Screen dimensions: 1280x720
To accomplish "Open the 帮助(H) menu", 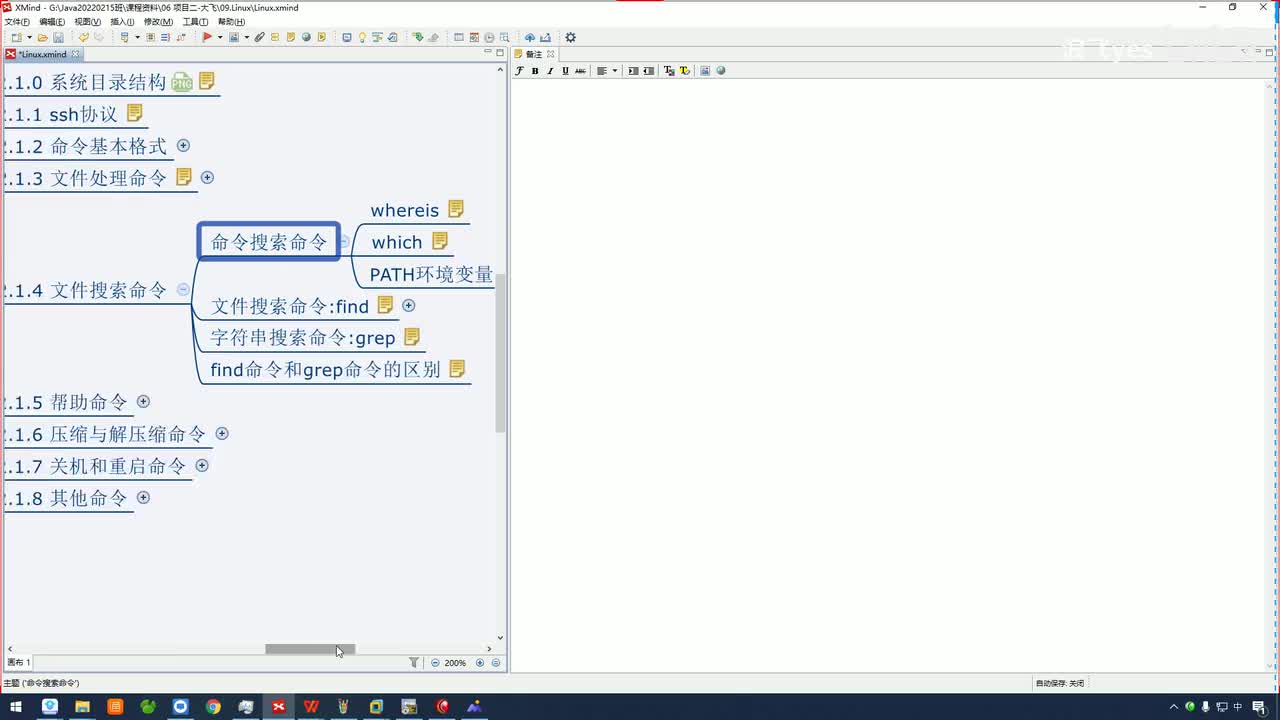I will point(231,21).
